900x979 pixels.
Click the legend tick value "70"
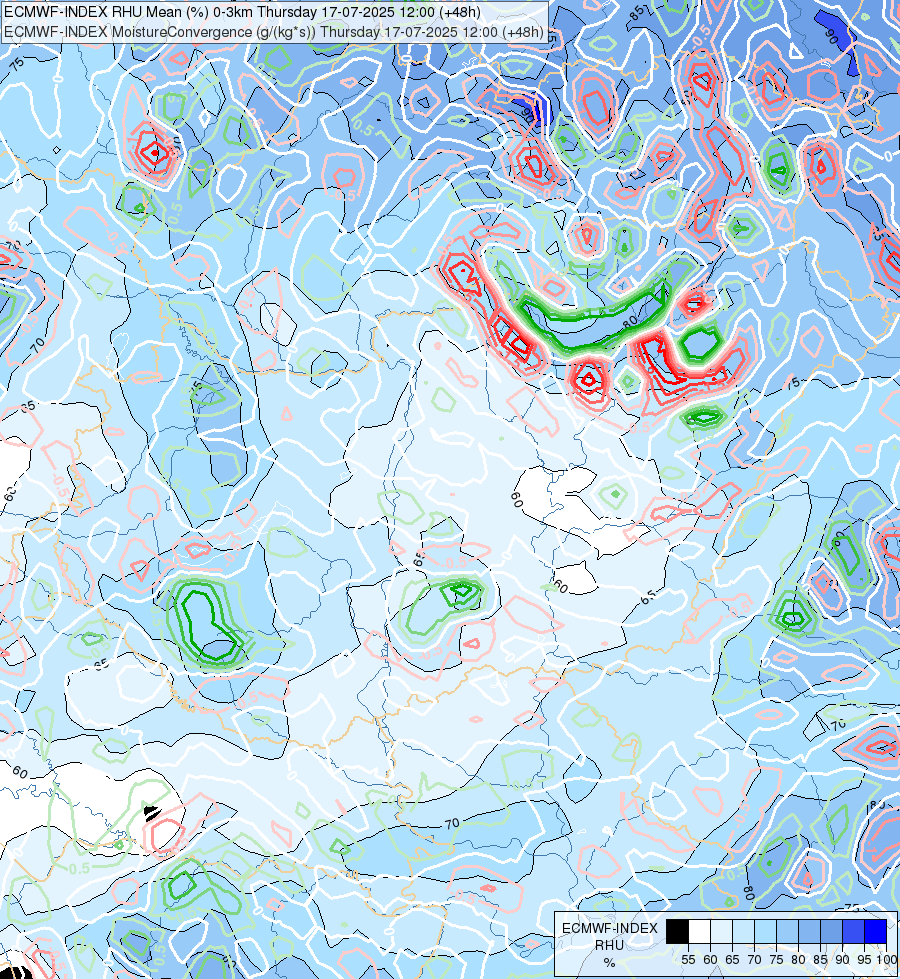tap(754, 960)
